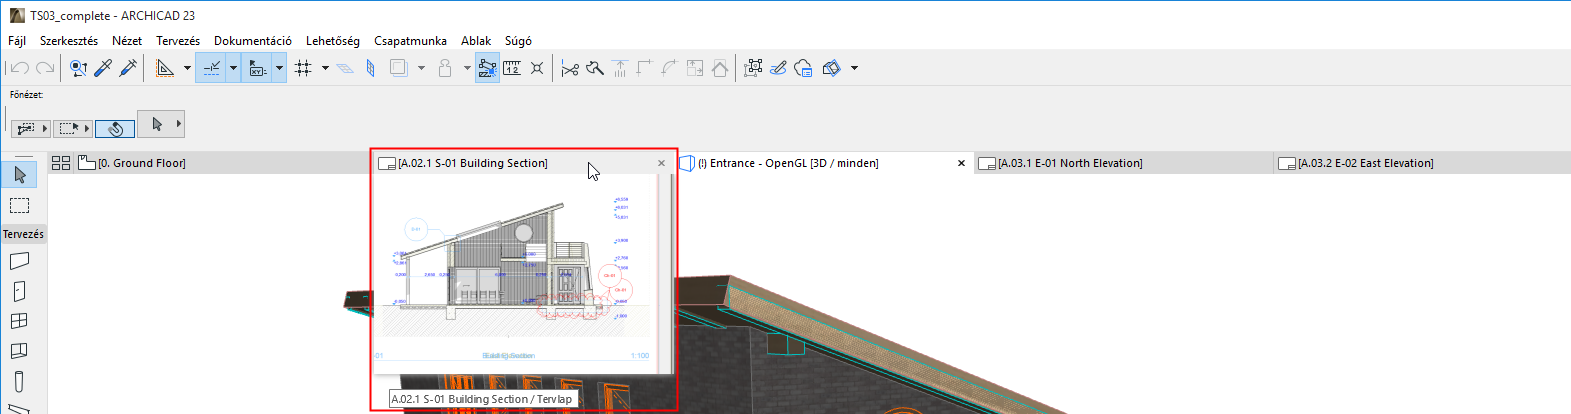This screenshot has height=414, width=1571.
Task: Select the Wall tool in toolbox
Action: 19,261
